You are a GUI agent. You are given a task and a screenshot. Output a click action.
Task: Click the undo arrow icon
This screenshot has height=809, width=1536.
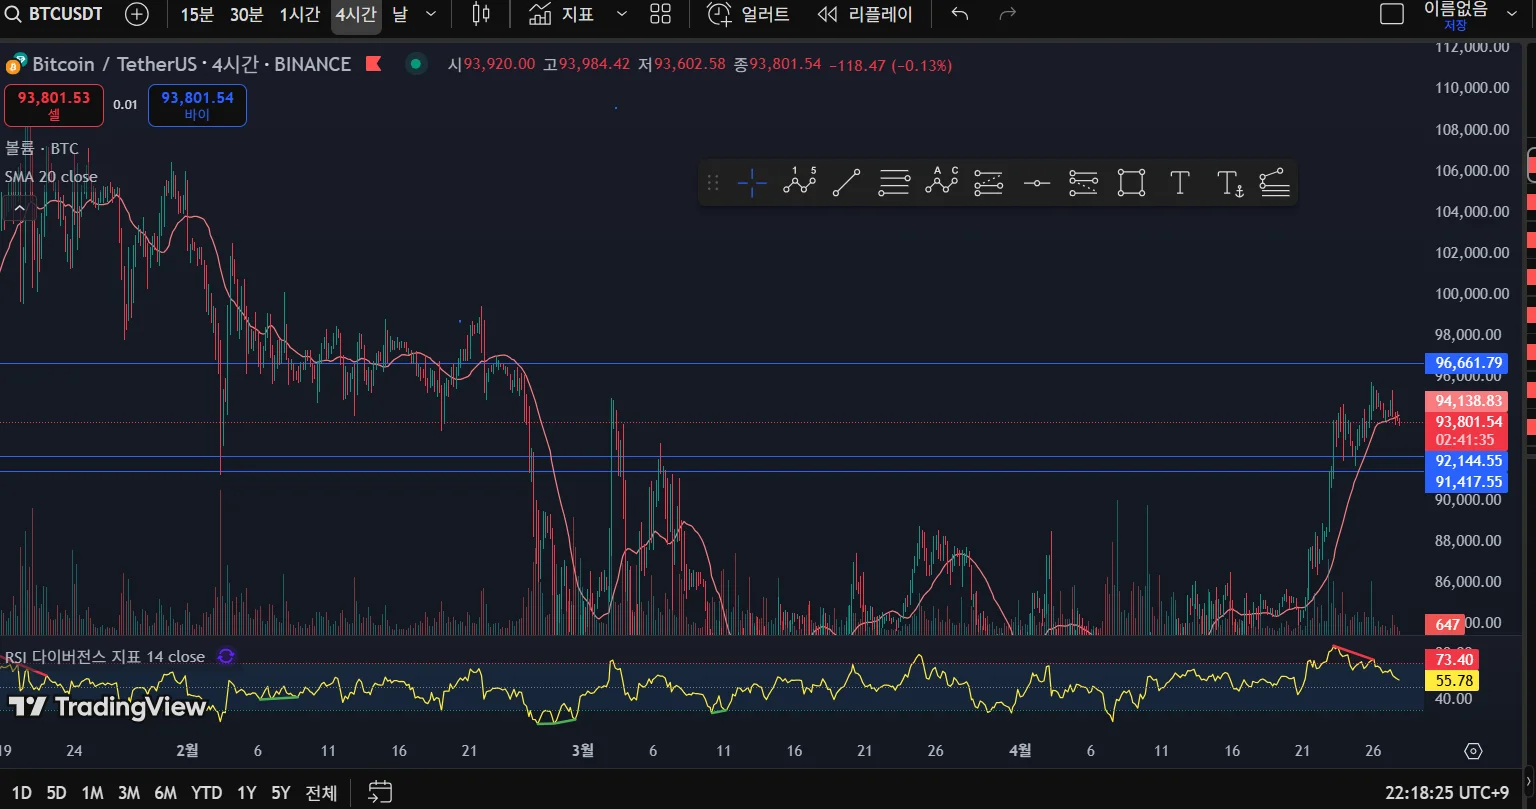coord(960,14)
